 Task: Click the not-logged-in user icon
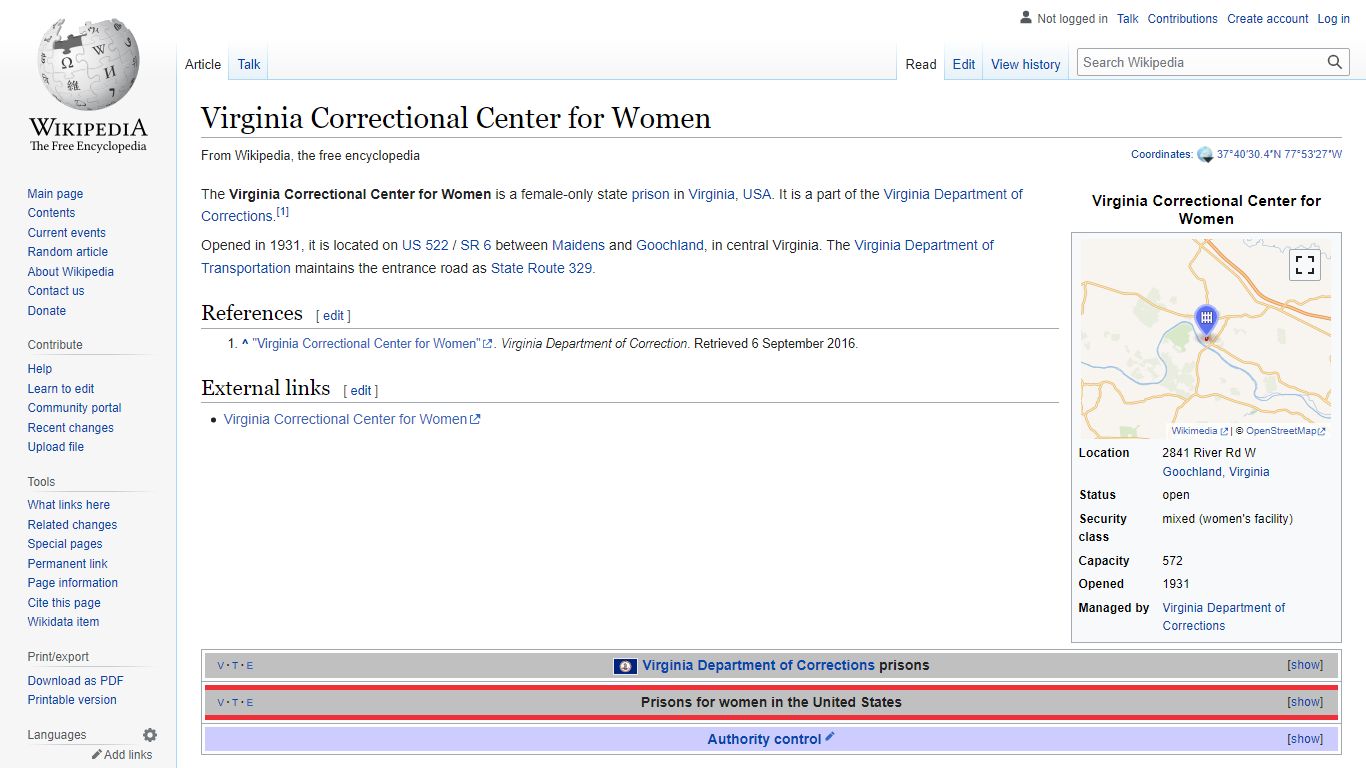point(1026,18)
